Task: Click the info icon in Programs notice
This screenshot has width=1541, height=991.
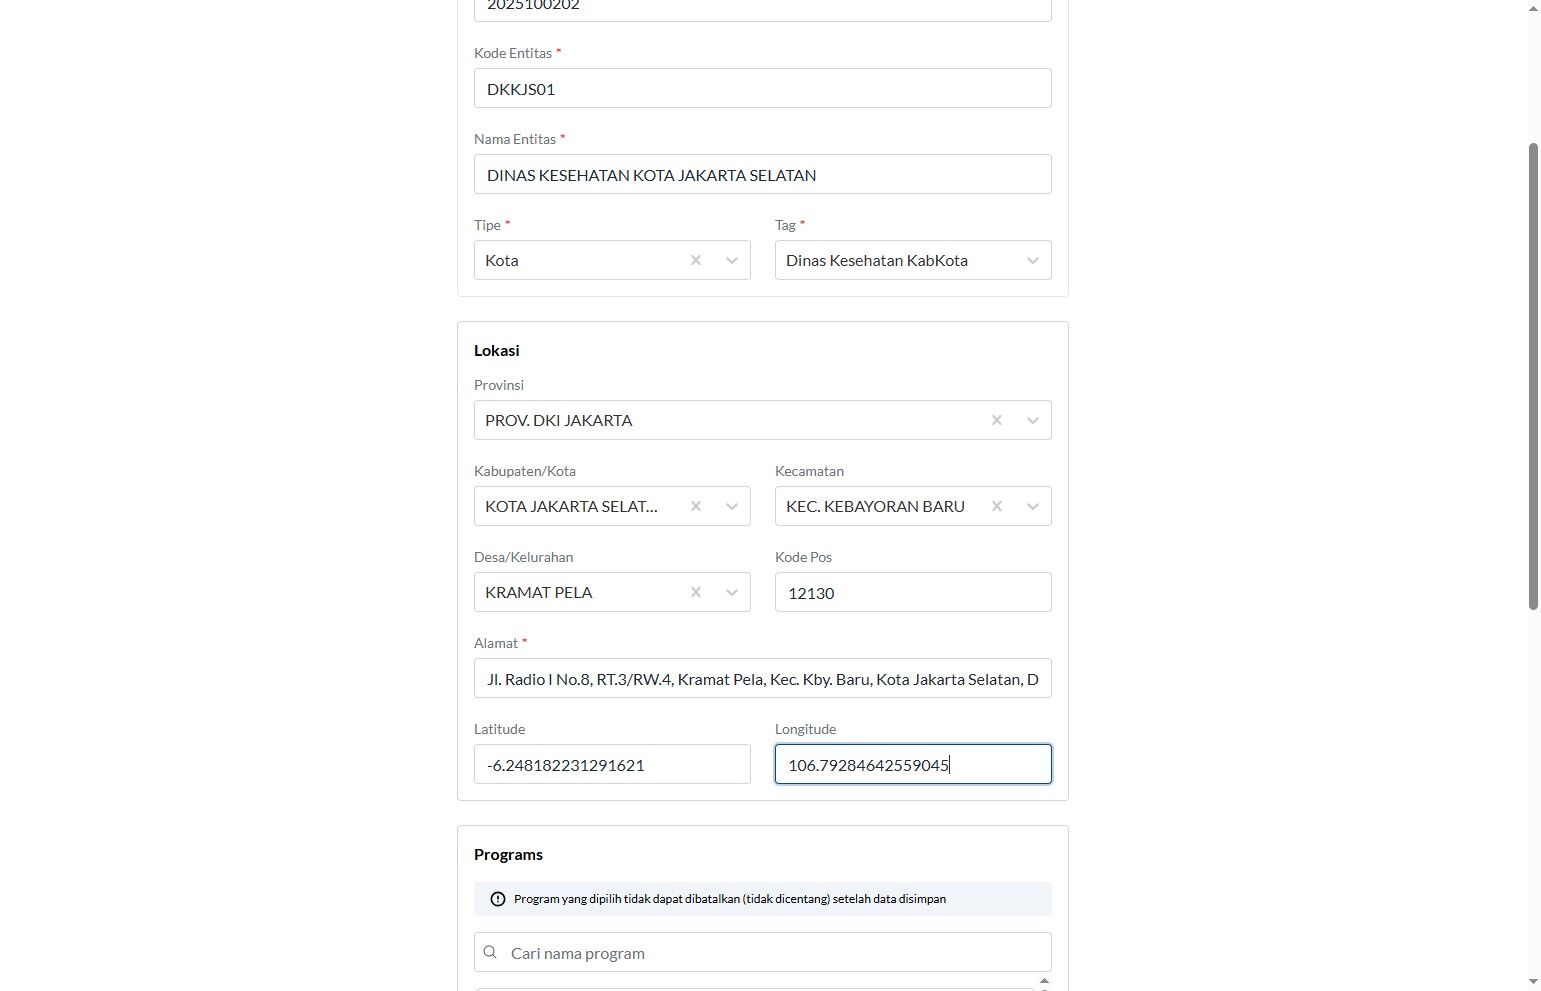Action: (498, 899)
